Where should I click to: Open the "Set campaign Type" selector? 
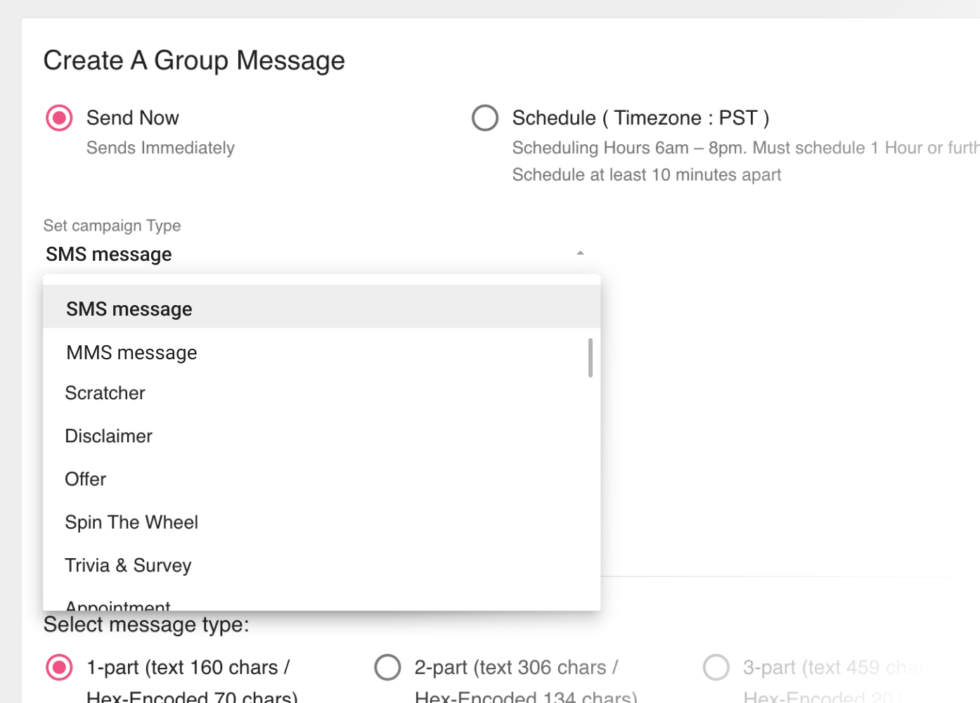[x=300, y=254]
